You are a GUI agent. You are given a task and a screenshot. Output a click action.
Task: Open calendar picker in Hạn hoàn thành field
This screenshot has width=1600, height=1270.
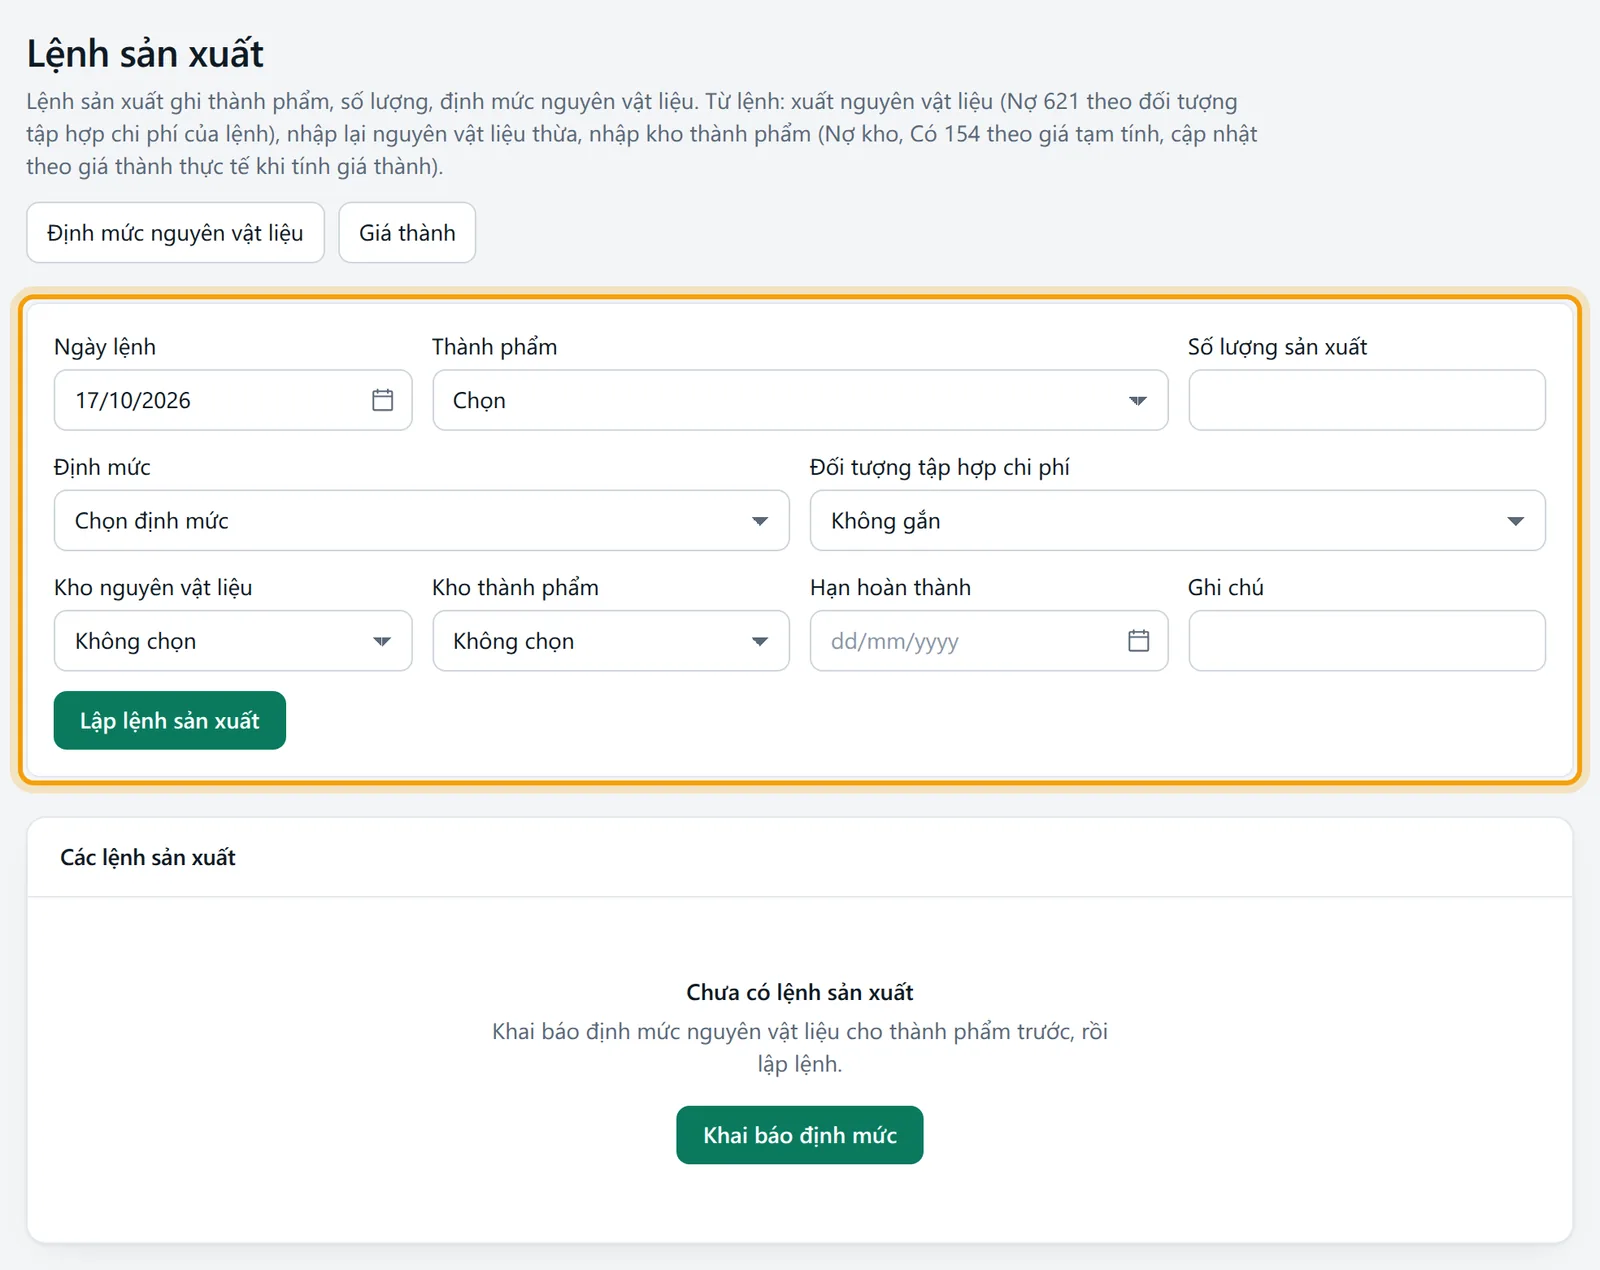pyautogui.click(x=1138, y=640)
